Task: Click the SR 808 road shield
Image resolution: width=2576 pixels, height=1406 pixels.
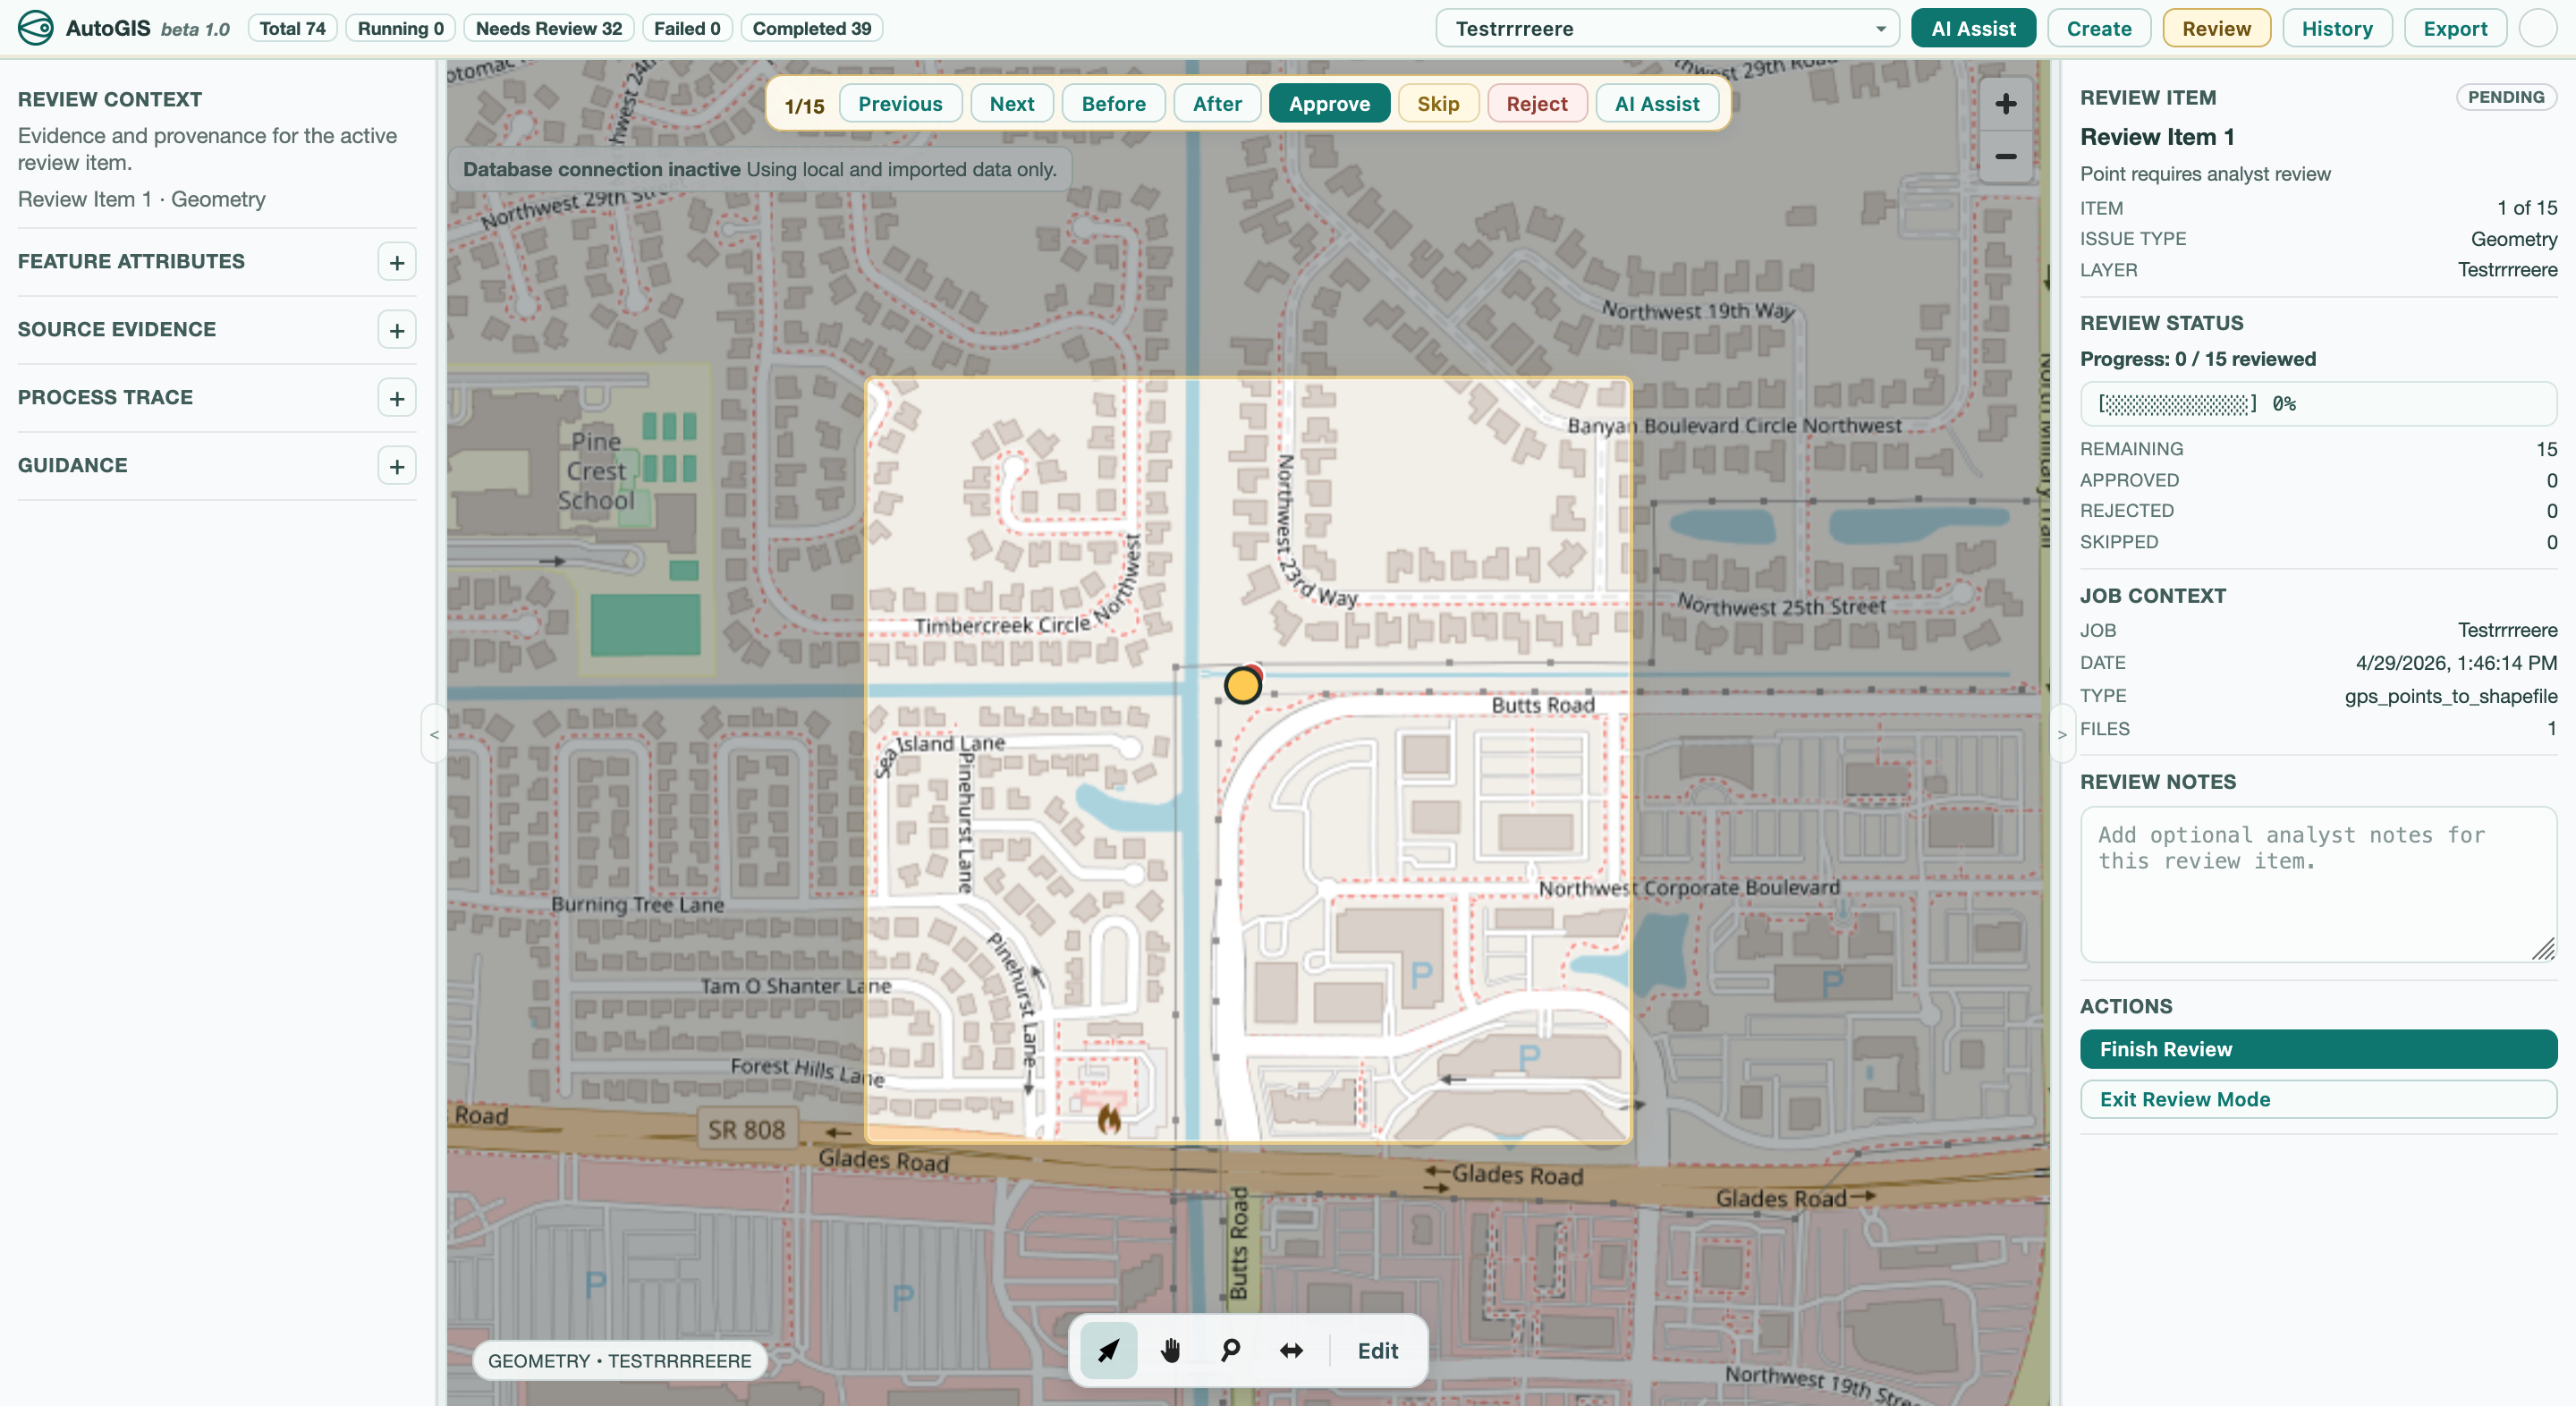Action: pos(746,1130)
